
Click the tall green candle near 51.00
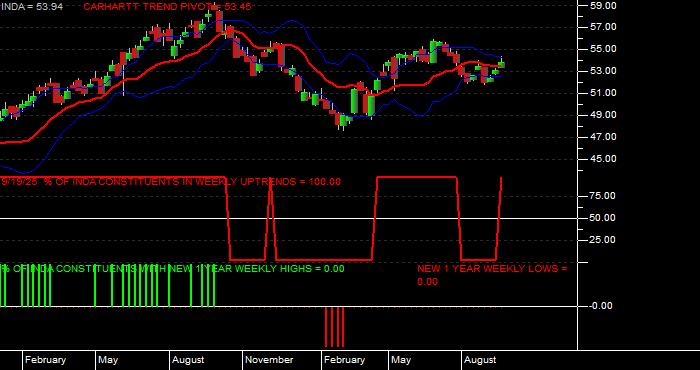pyautogui.click(x=354, y=101)
